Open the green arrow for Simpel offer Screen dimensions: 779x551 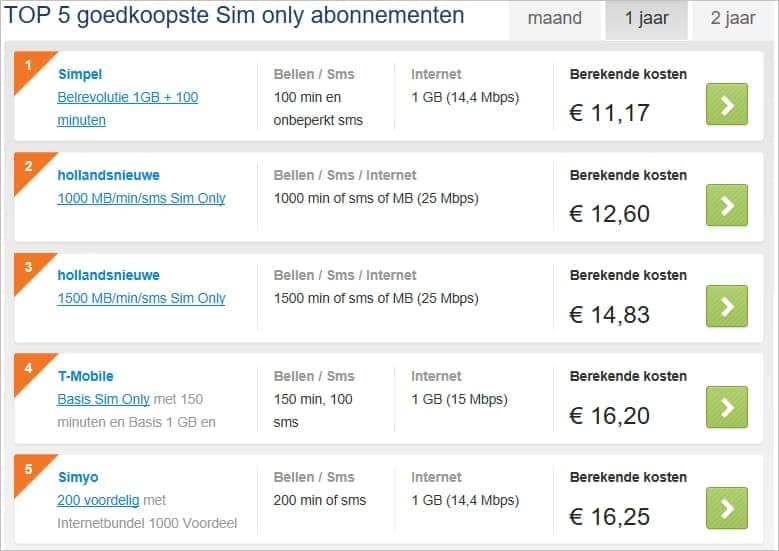[727, 104]
